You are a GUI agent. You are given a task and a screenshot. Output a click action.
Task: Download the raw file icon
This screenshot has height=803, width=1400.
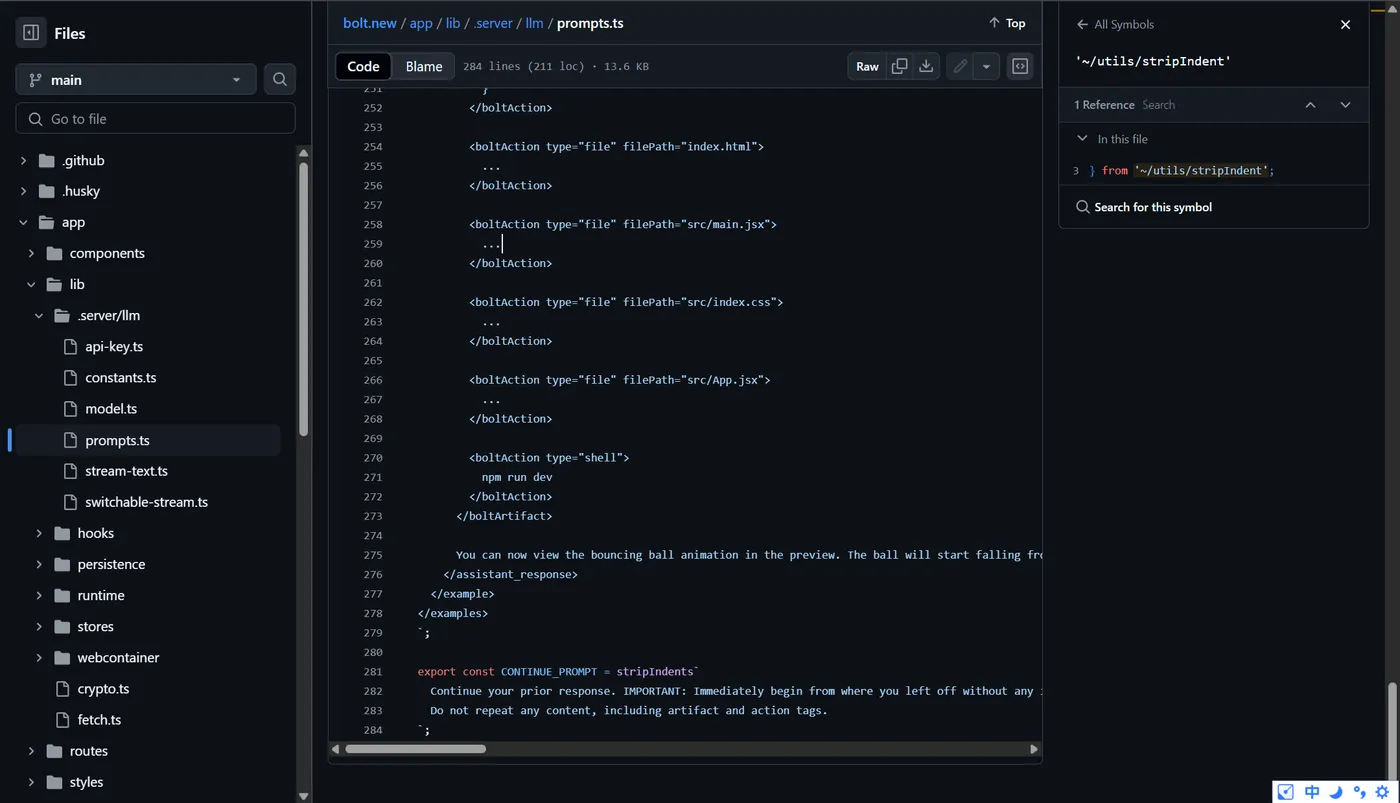coord(926,66)
